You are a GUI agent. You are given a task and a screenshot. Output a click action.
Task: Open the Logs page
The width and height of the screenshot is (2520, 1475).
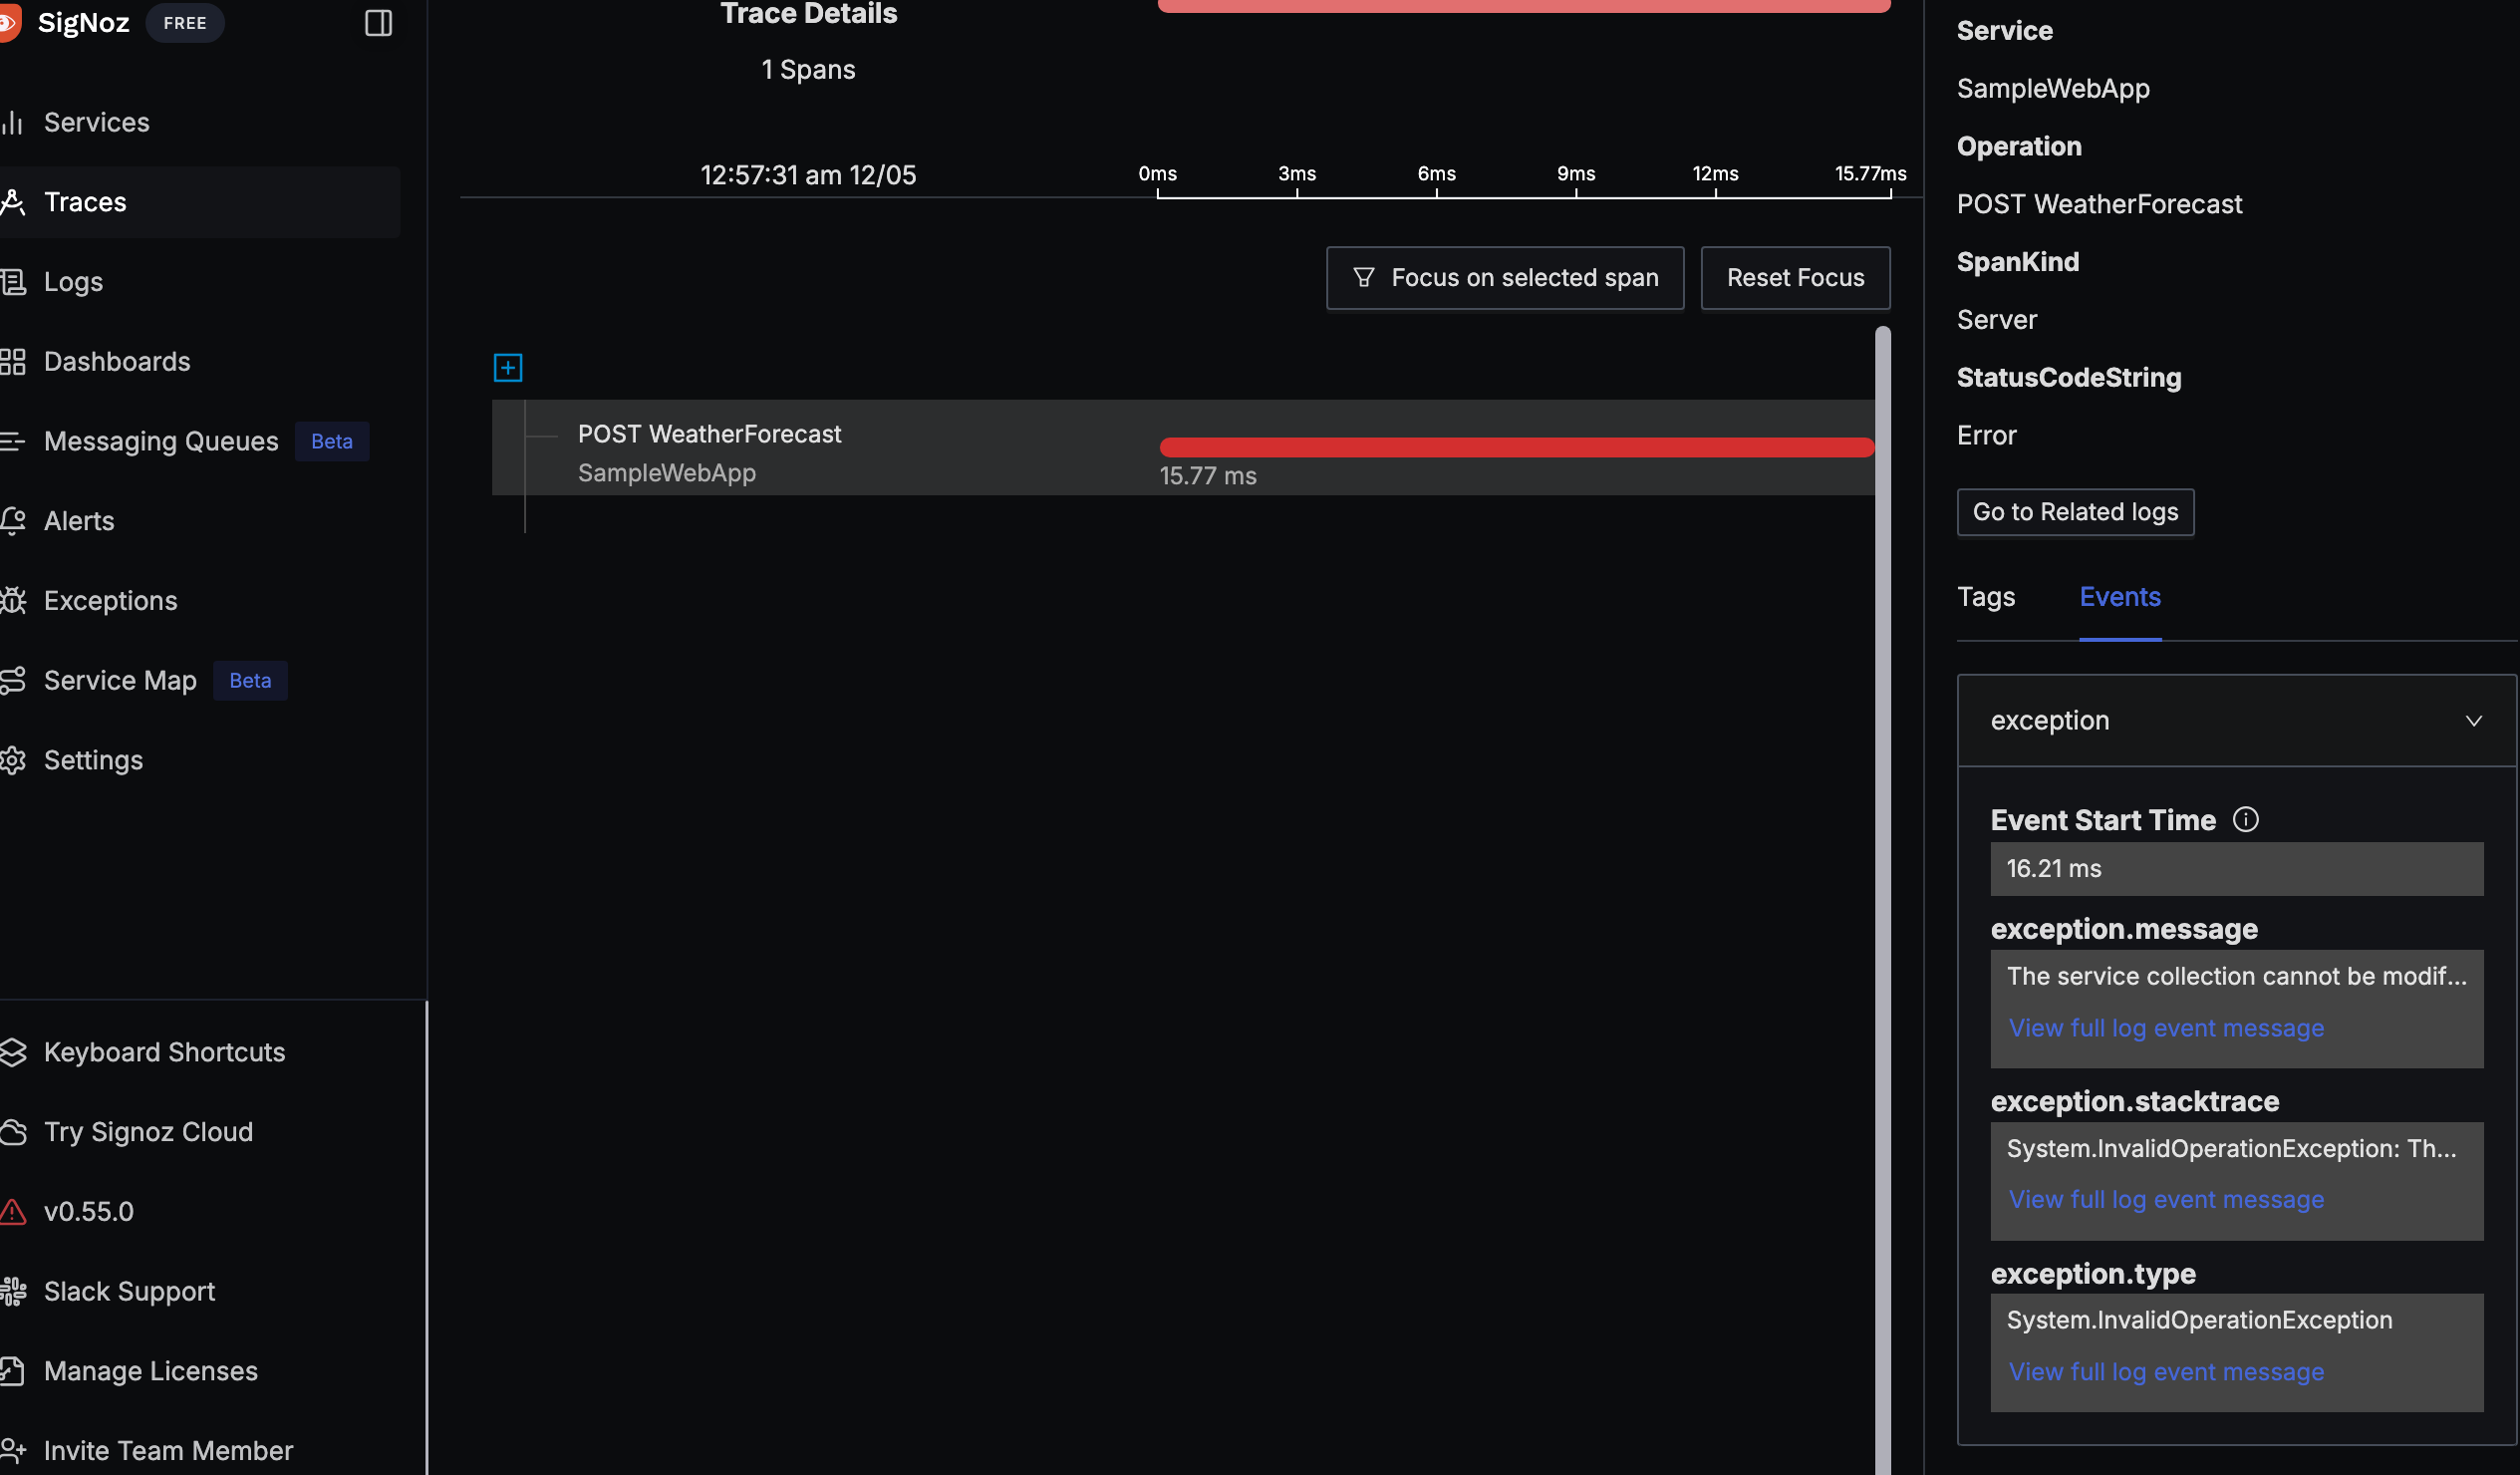(73, 282)
